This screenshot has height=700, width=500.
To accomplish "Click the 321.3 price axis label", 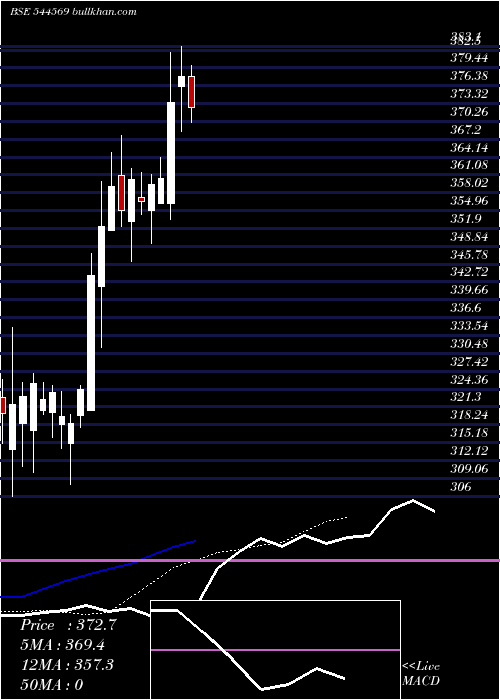I will pyautogui.click(x=466, y=397).
